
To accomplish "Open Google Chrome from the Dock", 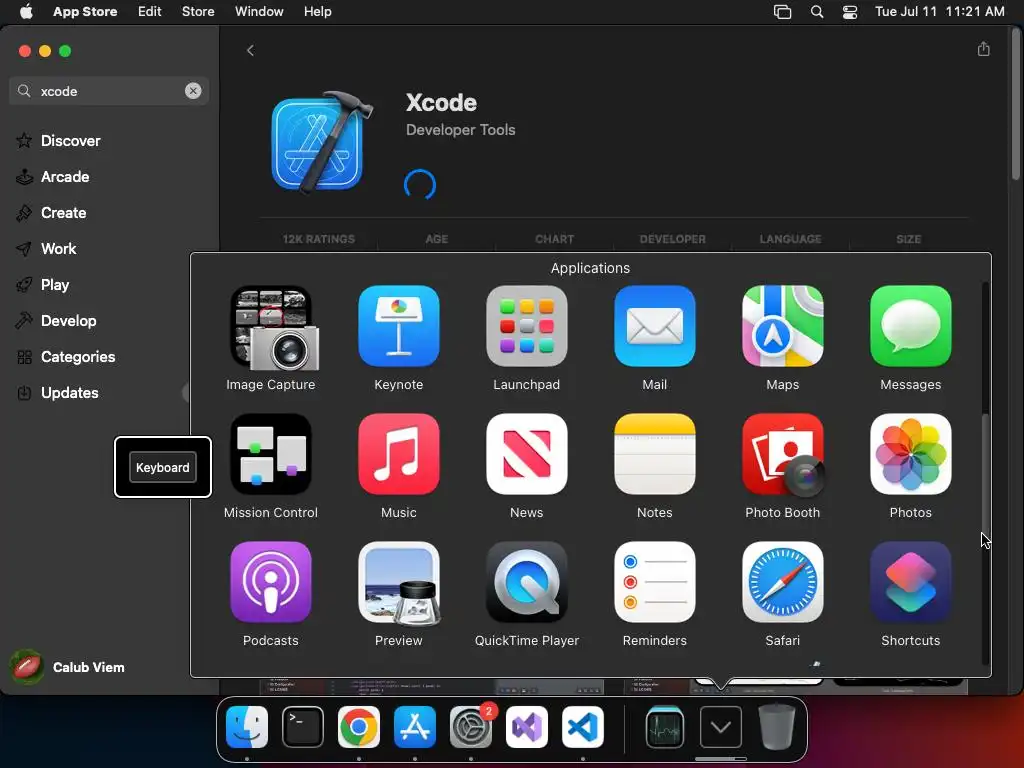I will [x=359, y=727].
